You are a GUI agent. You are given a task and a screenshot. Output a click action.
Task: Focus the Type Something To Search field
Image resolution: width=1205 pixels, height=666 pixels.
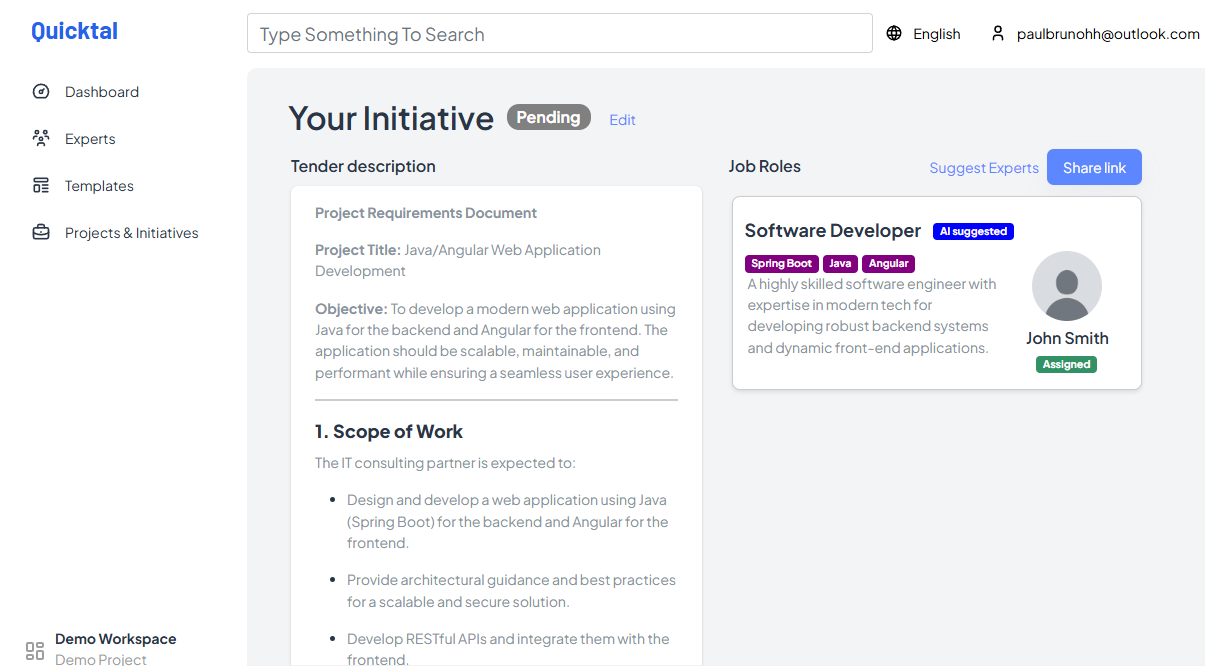[559, 34]
